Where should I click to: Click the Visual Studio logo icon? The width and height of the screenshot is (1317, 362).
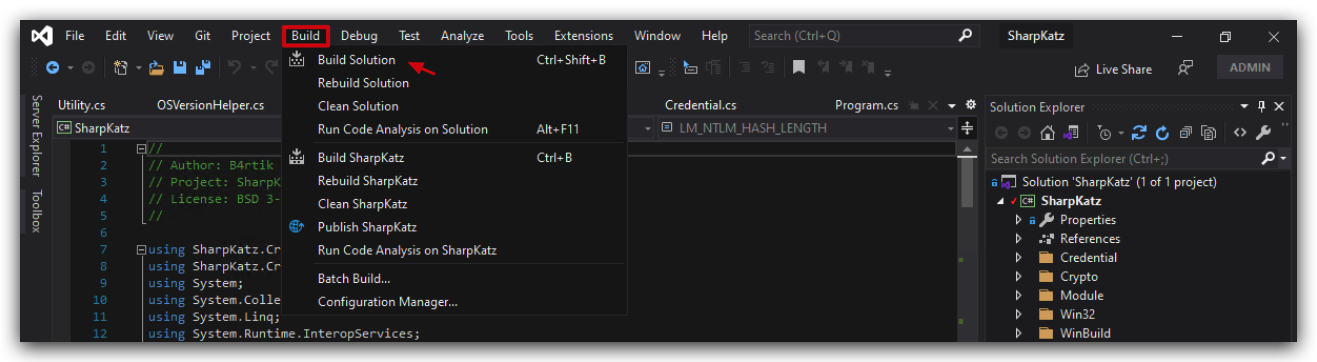pyautogui.click(x=41, y=36)
